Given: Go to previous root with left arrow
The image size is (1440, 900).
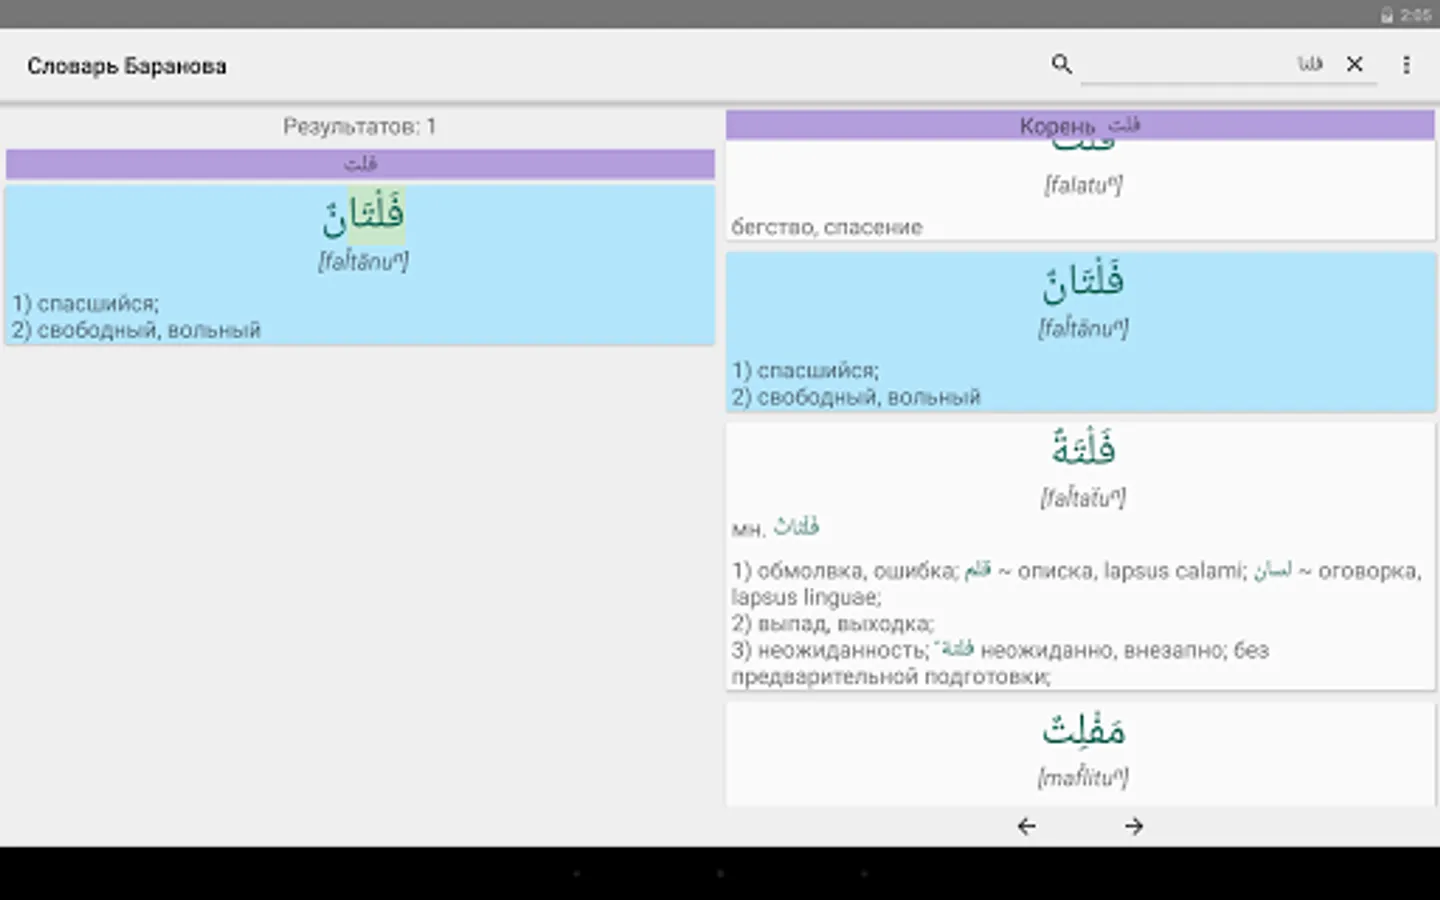Looking at the screenshot, I should pos(1026,826).
